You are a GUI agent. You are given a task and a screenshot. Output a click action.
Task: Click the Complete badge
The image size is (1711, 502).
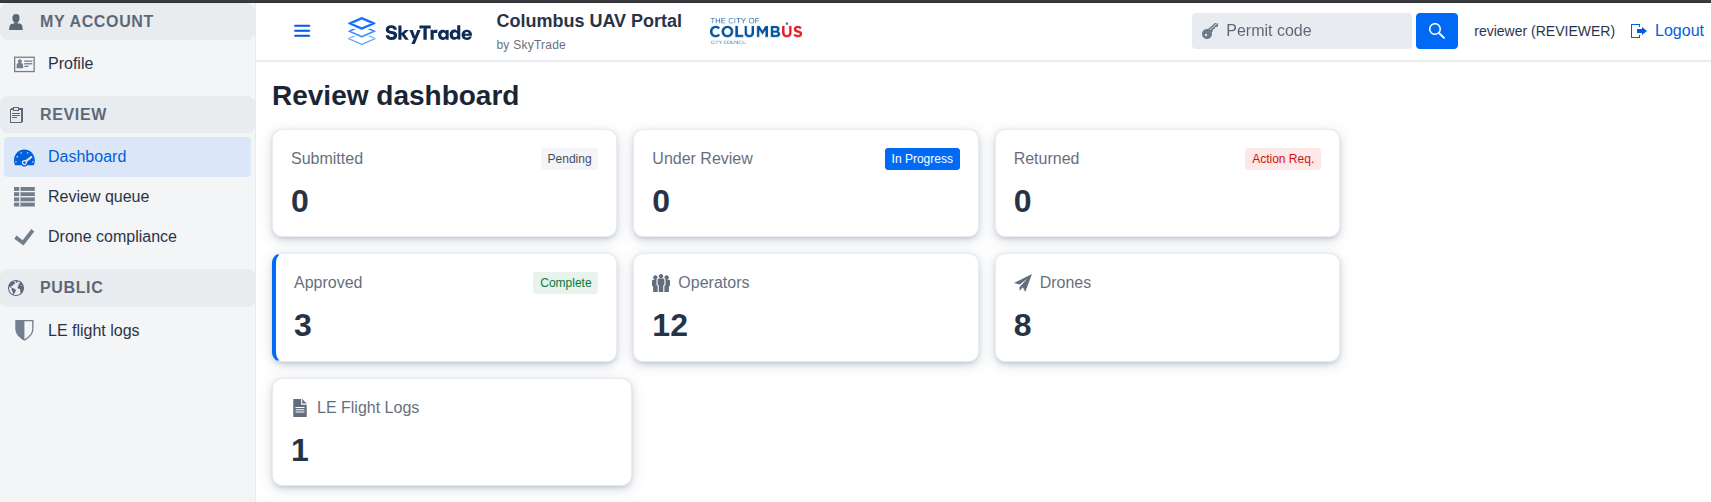click(566, 283)
